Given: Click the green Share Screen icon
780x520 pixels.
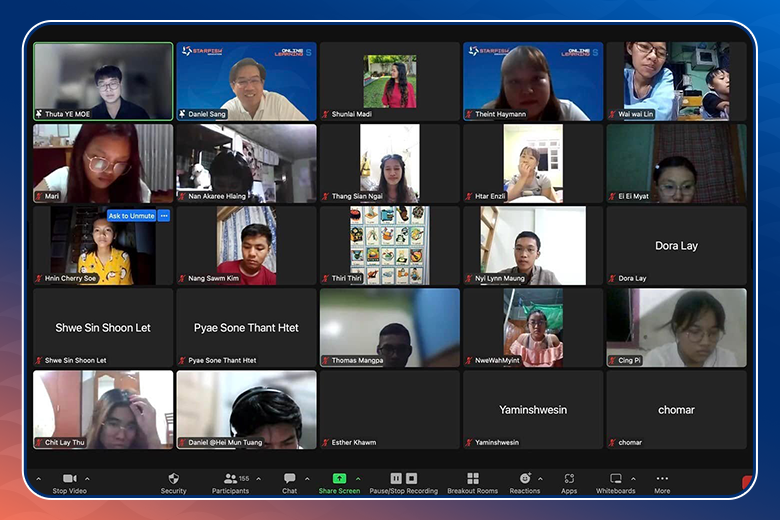Looking at the screenshot, I should point(339,479).
